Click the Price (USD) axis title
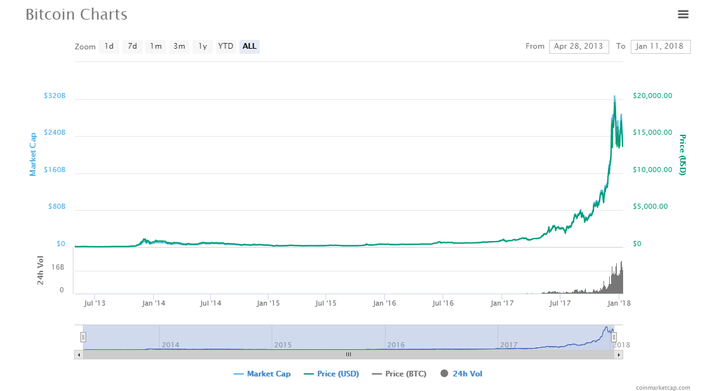This screenshot has height=391, width=720. tap(682, 155)
